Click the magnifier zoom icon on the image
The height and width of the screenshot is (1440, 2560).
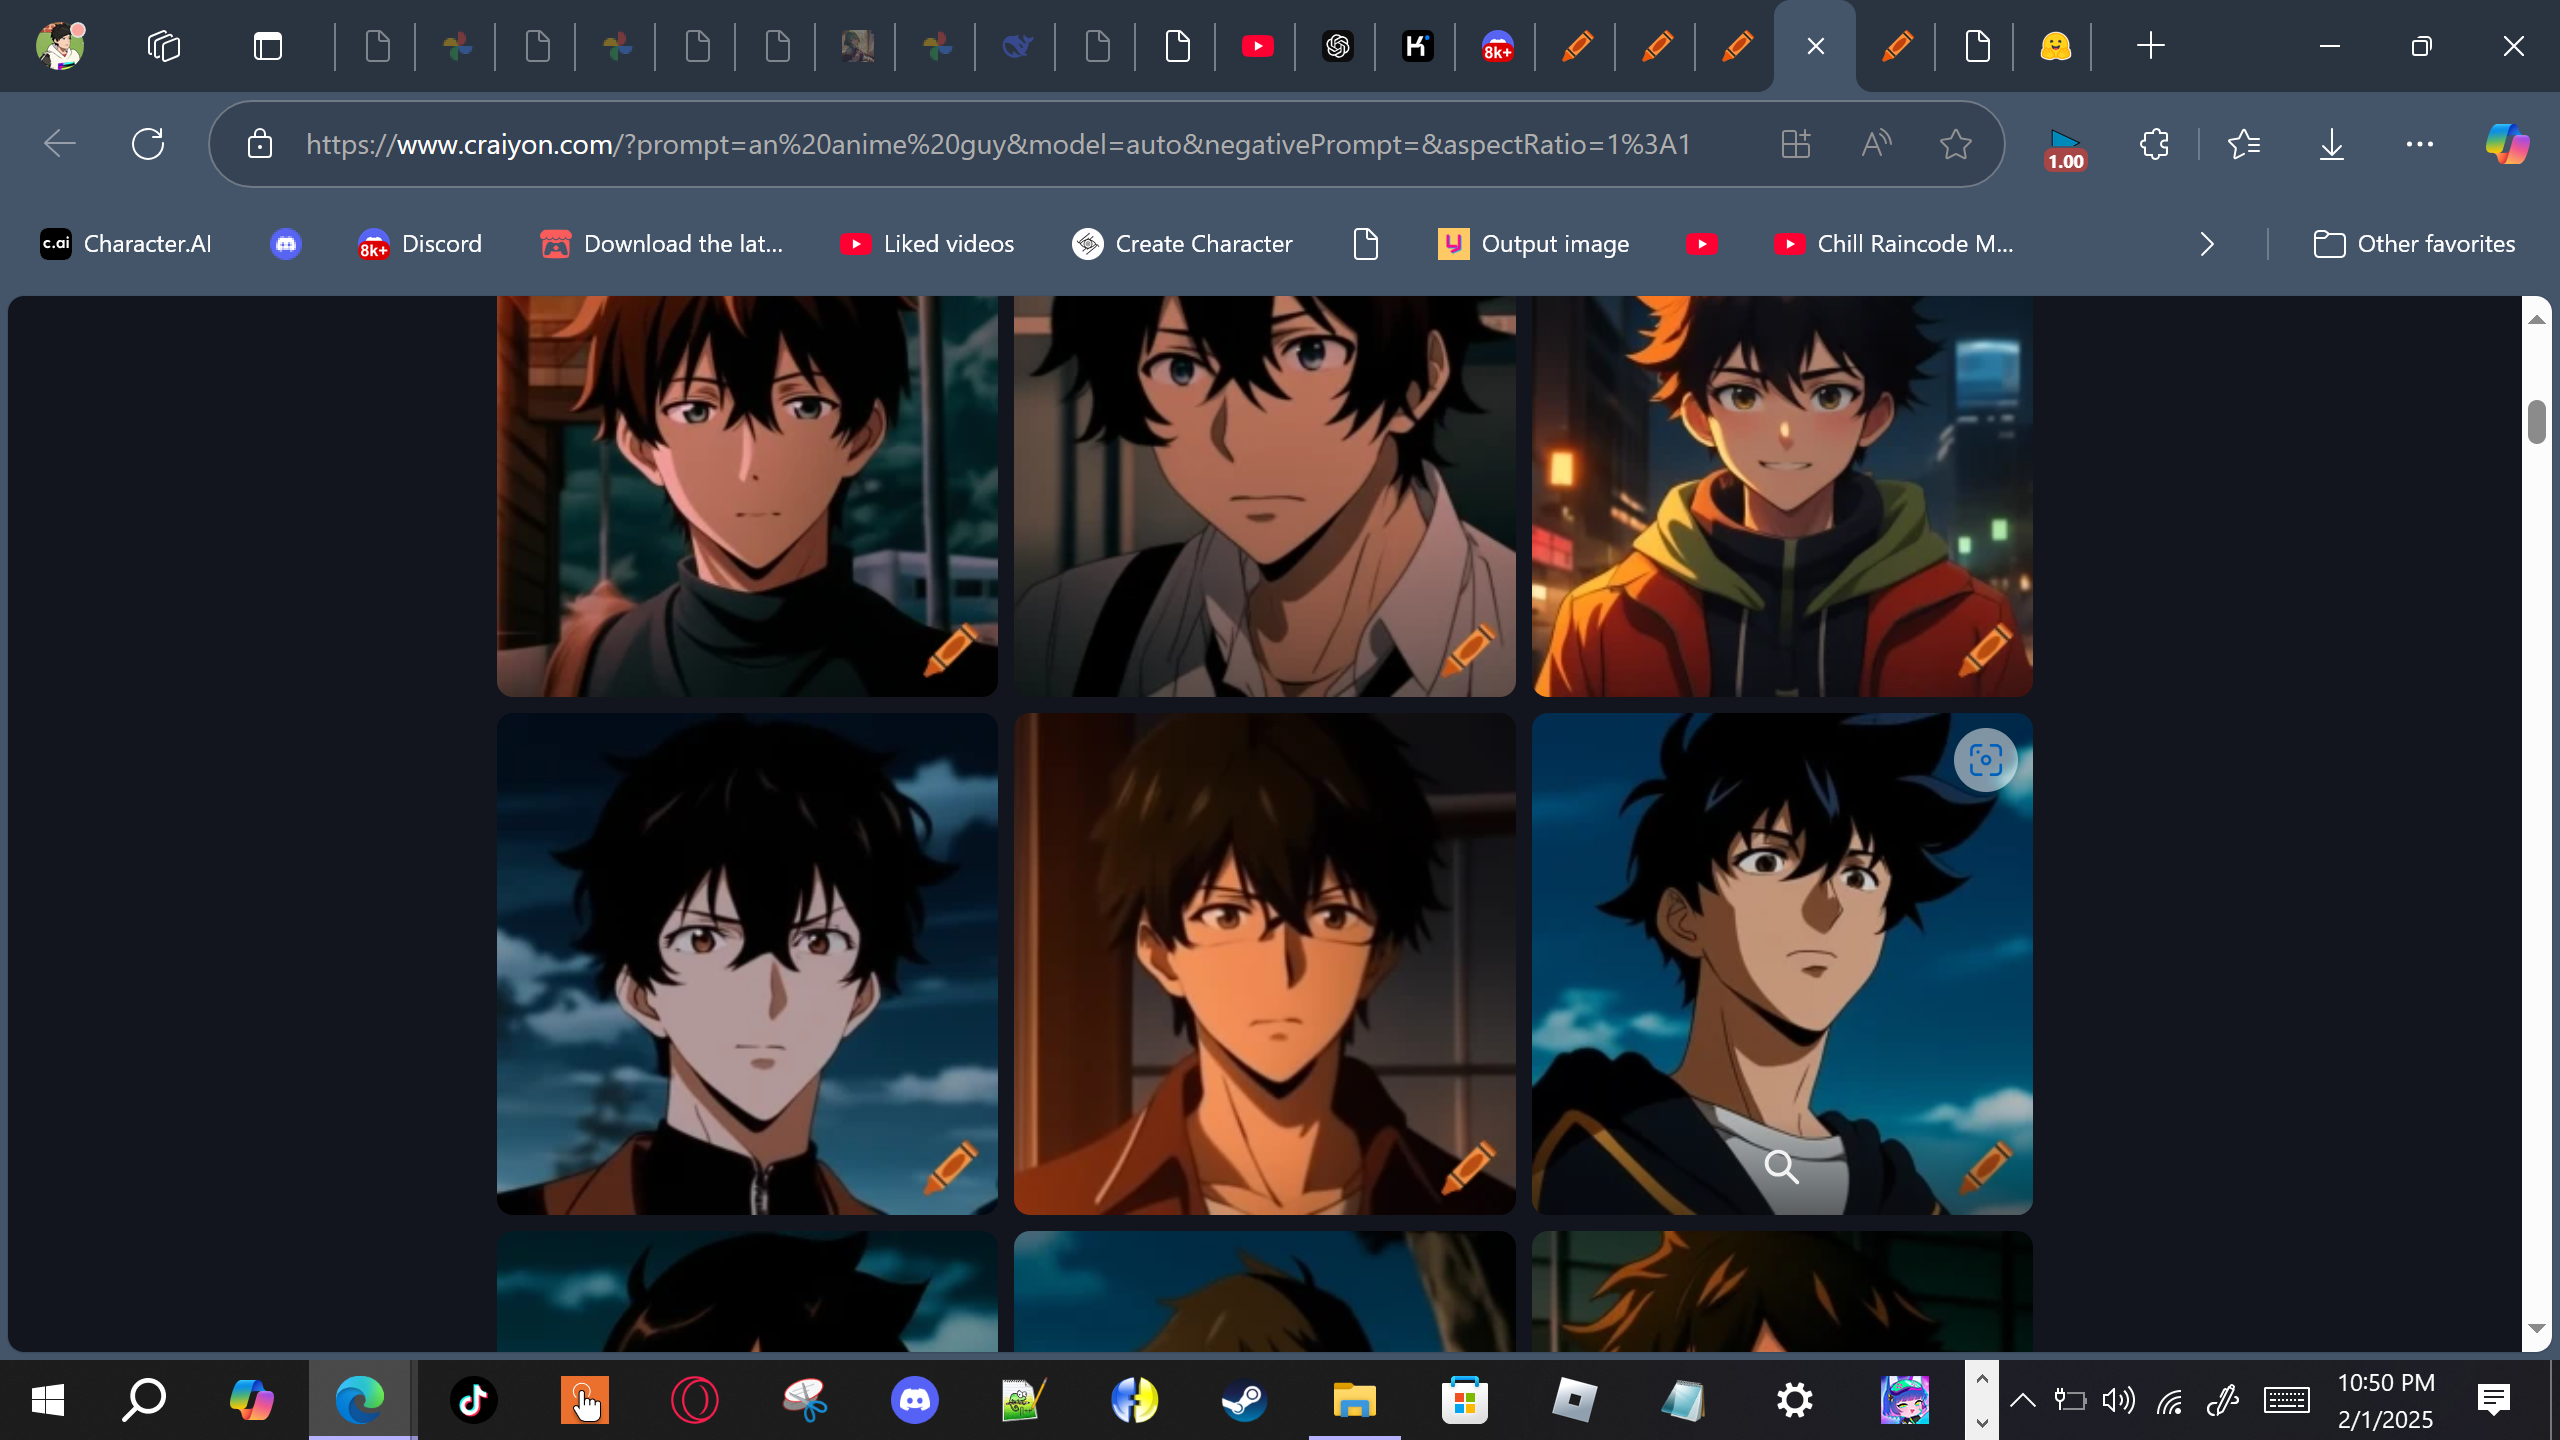tap(1781, 1166)
